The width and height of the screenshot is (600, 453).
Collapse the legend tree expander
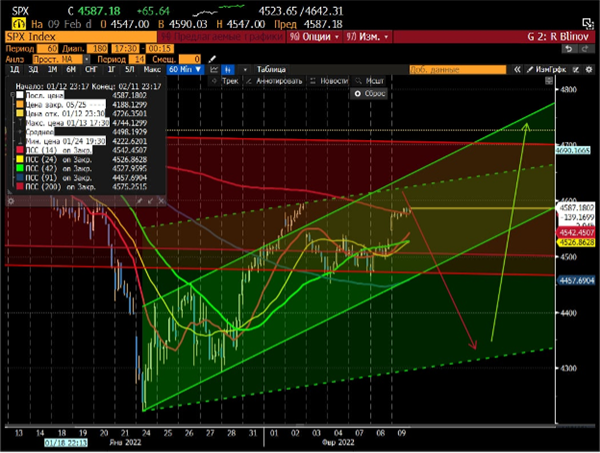point(12,94)
